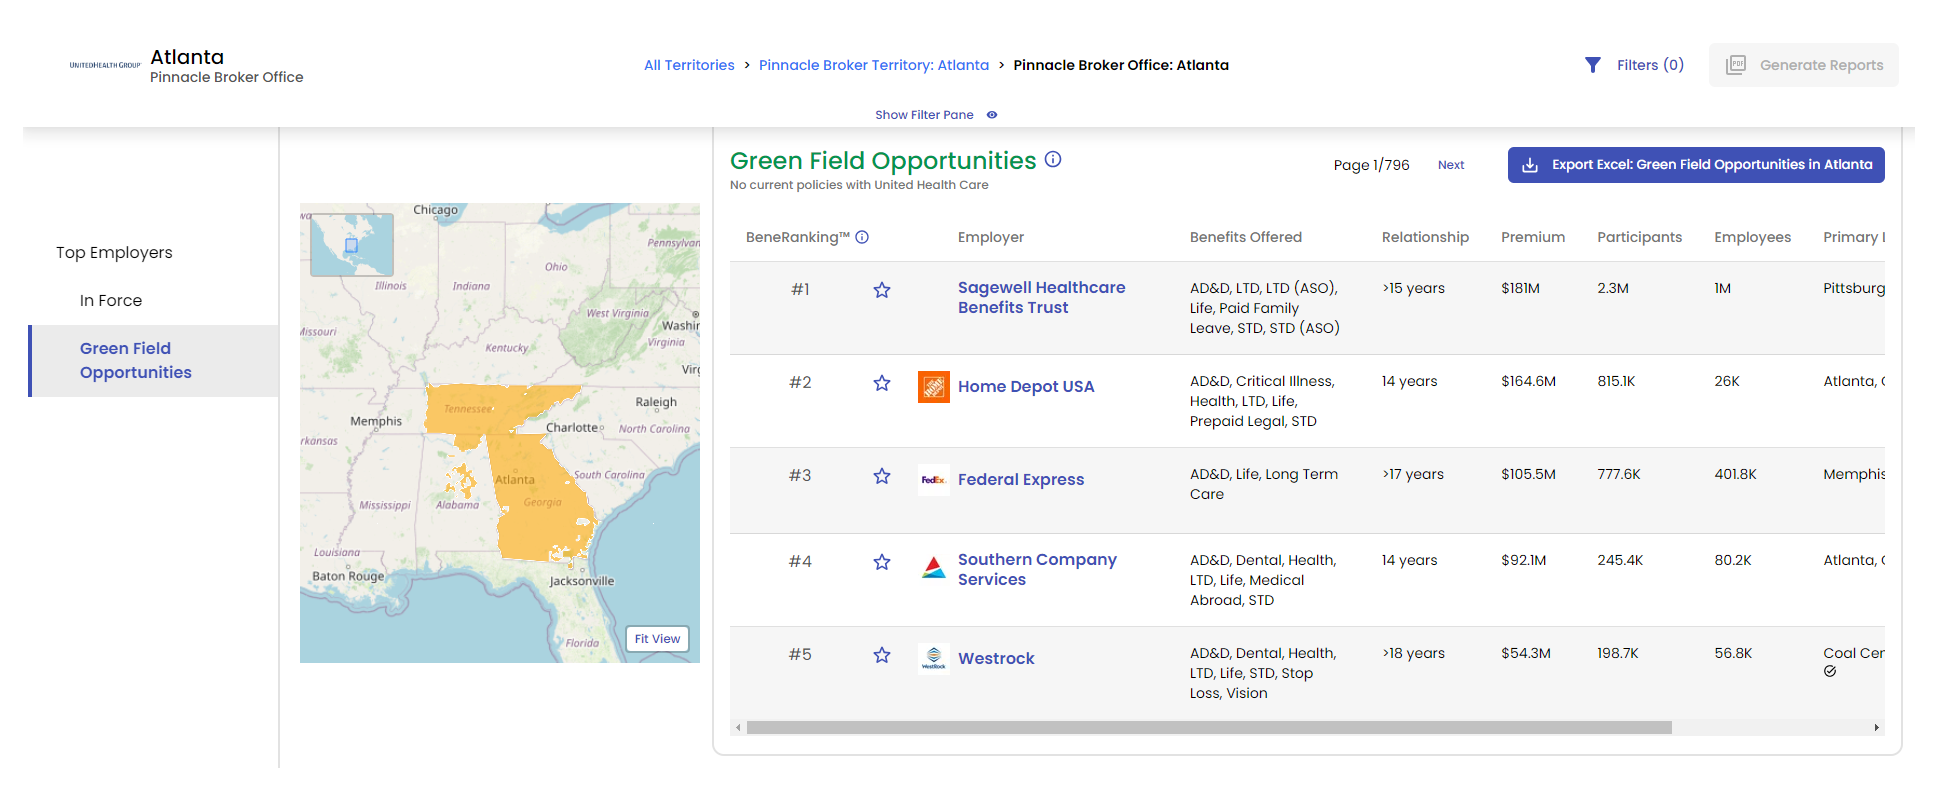Open the All Territories breadcrumb link
The height and width of the screenshot is (800, 1937).
click(689, 65)
